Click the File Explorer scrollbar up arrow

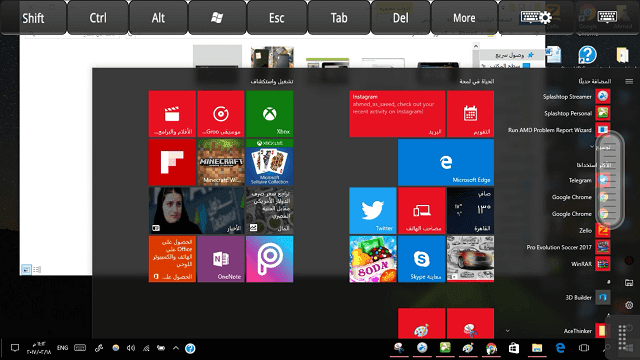tap(476, 46)
